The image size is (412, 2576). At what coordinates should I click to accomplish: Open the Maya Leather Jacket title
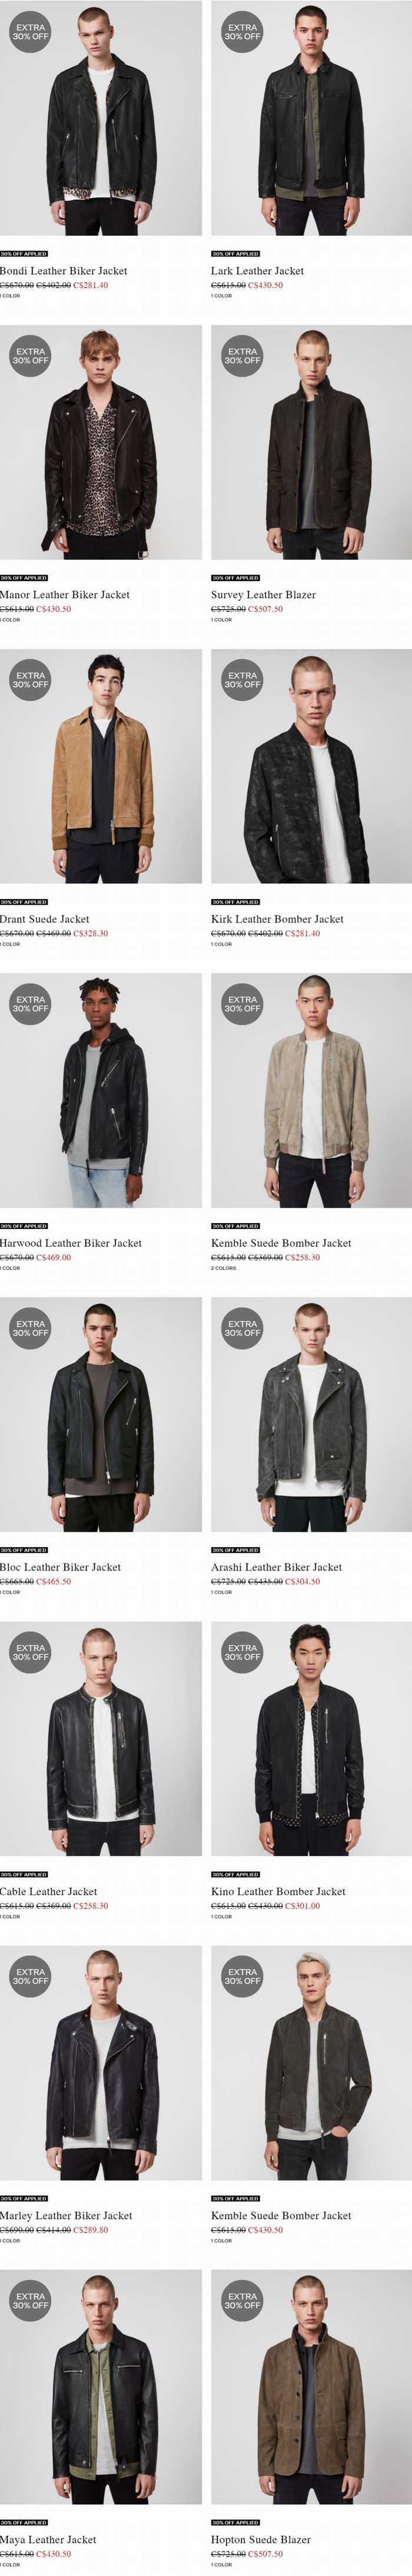[x=48, y=2539]
